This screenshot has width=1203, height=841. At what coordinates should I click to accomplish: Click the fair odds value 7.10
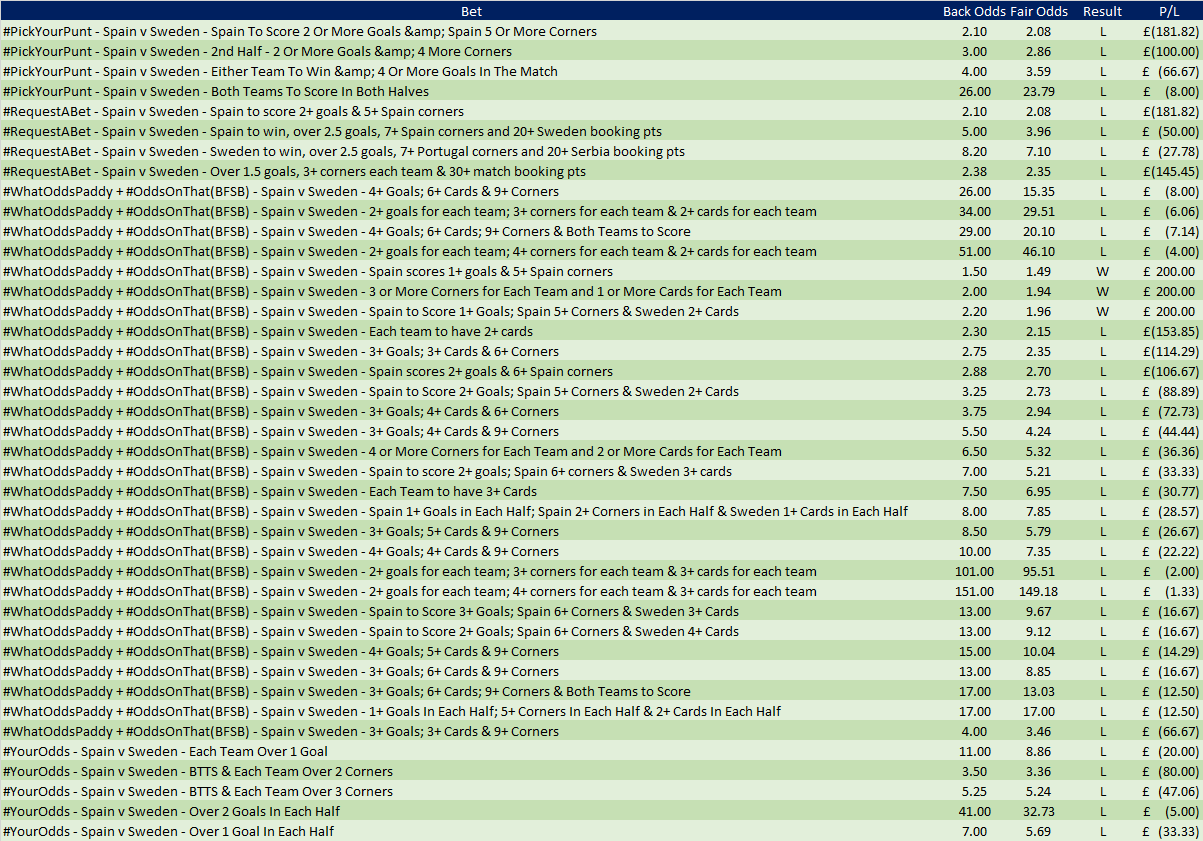[x=1040, y=151]
